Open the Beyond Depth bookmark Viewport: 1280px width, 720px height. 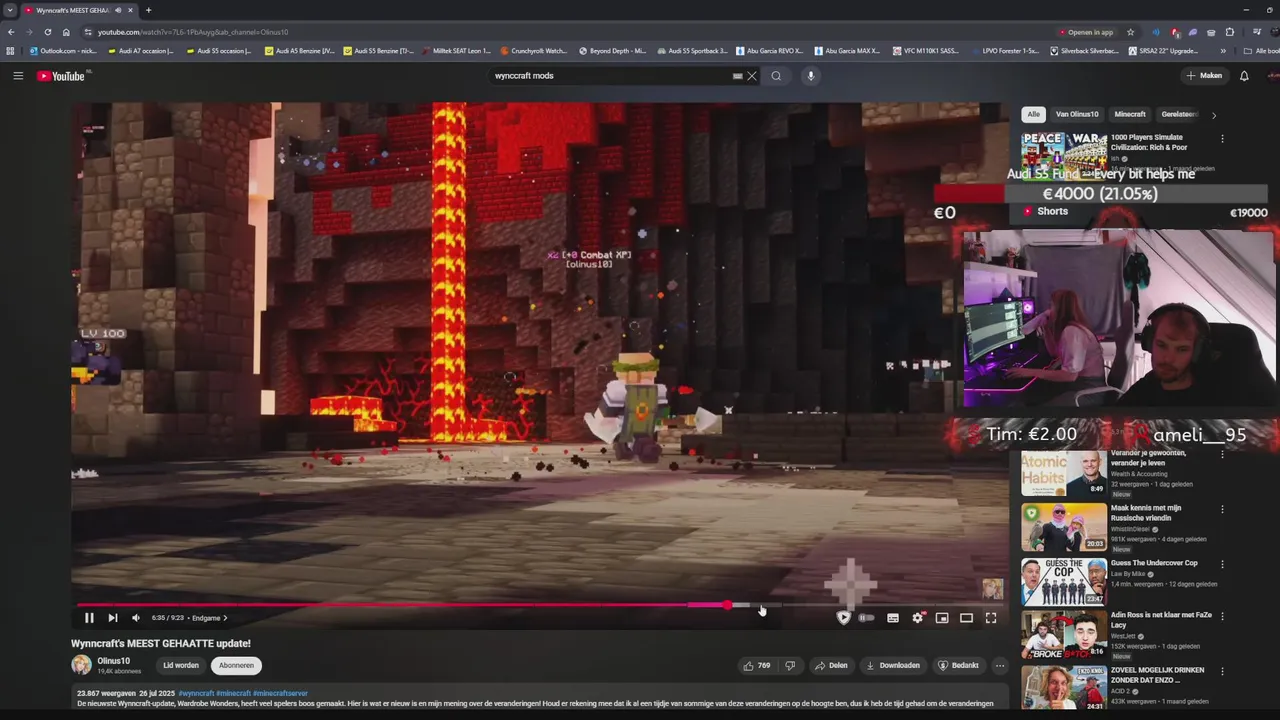612,51
